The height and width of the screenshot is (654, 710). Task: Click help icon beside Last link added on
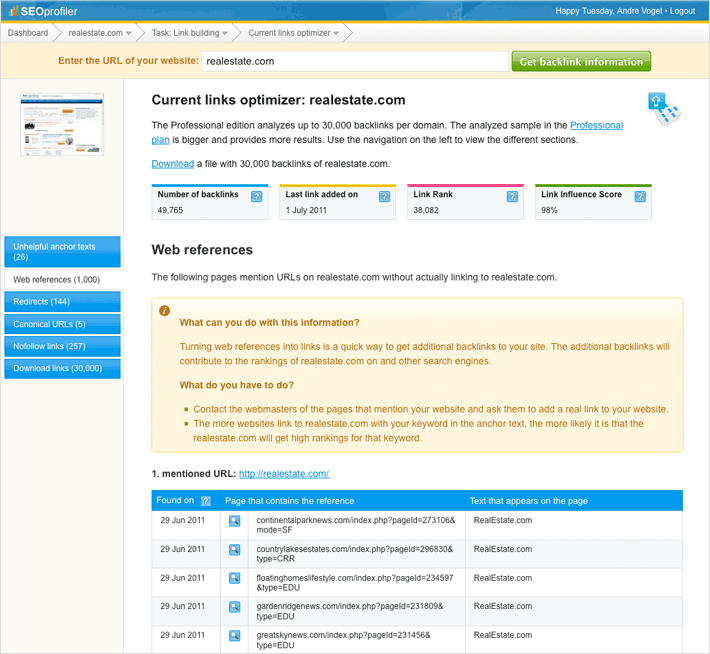click(x=385, y=197)
